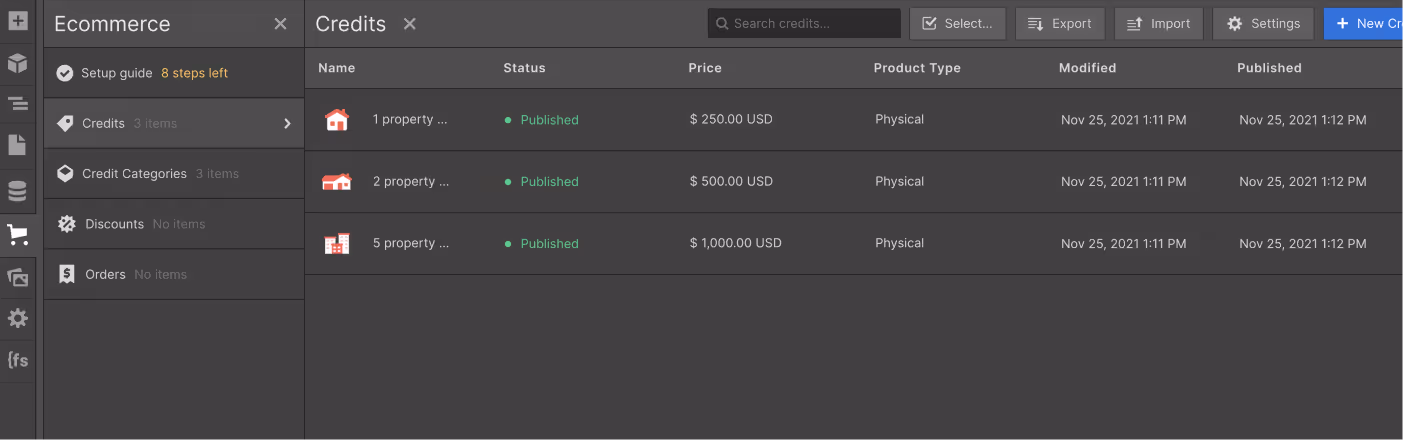Open the 1 property credit thumbnail

pos(338,120)
